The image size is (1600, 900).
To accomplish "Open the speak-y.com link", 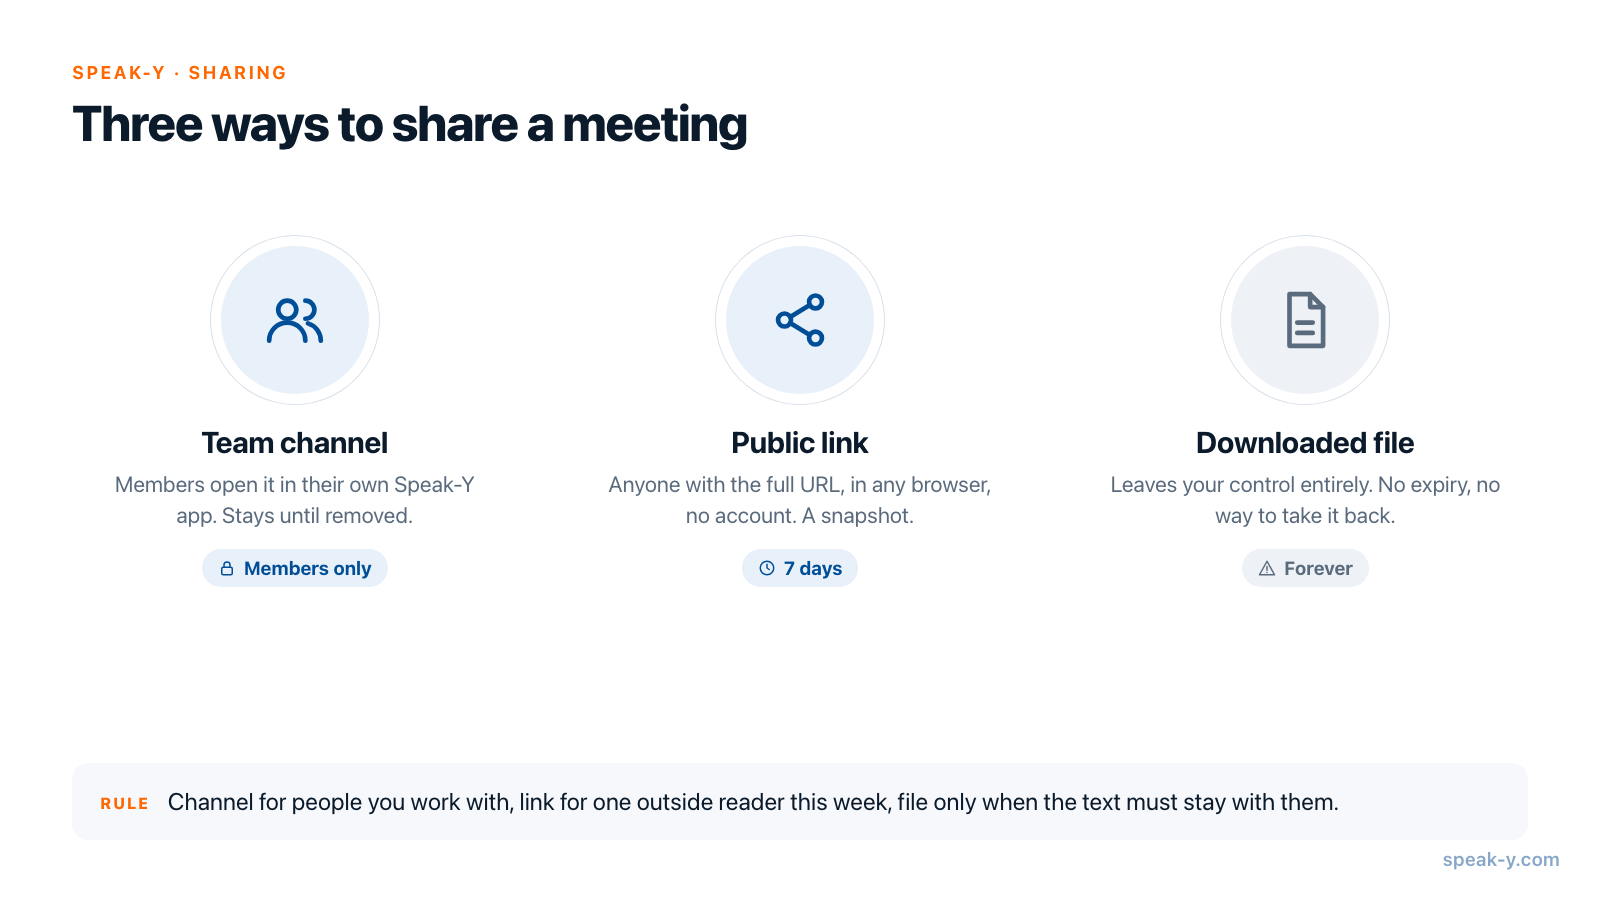I will pos(1501,859).
